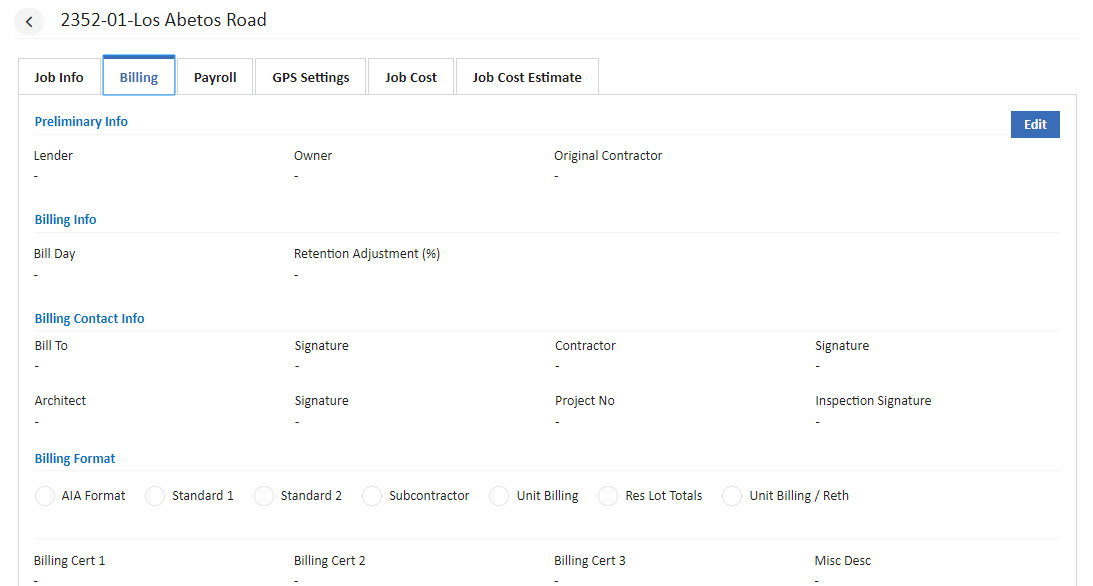Enable Unit Billing format

click(x=499, y=495)
